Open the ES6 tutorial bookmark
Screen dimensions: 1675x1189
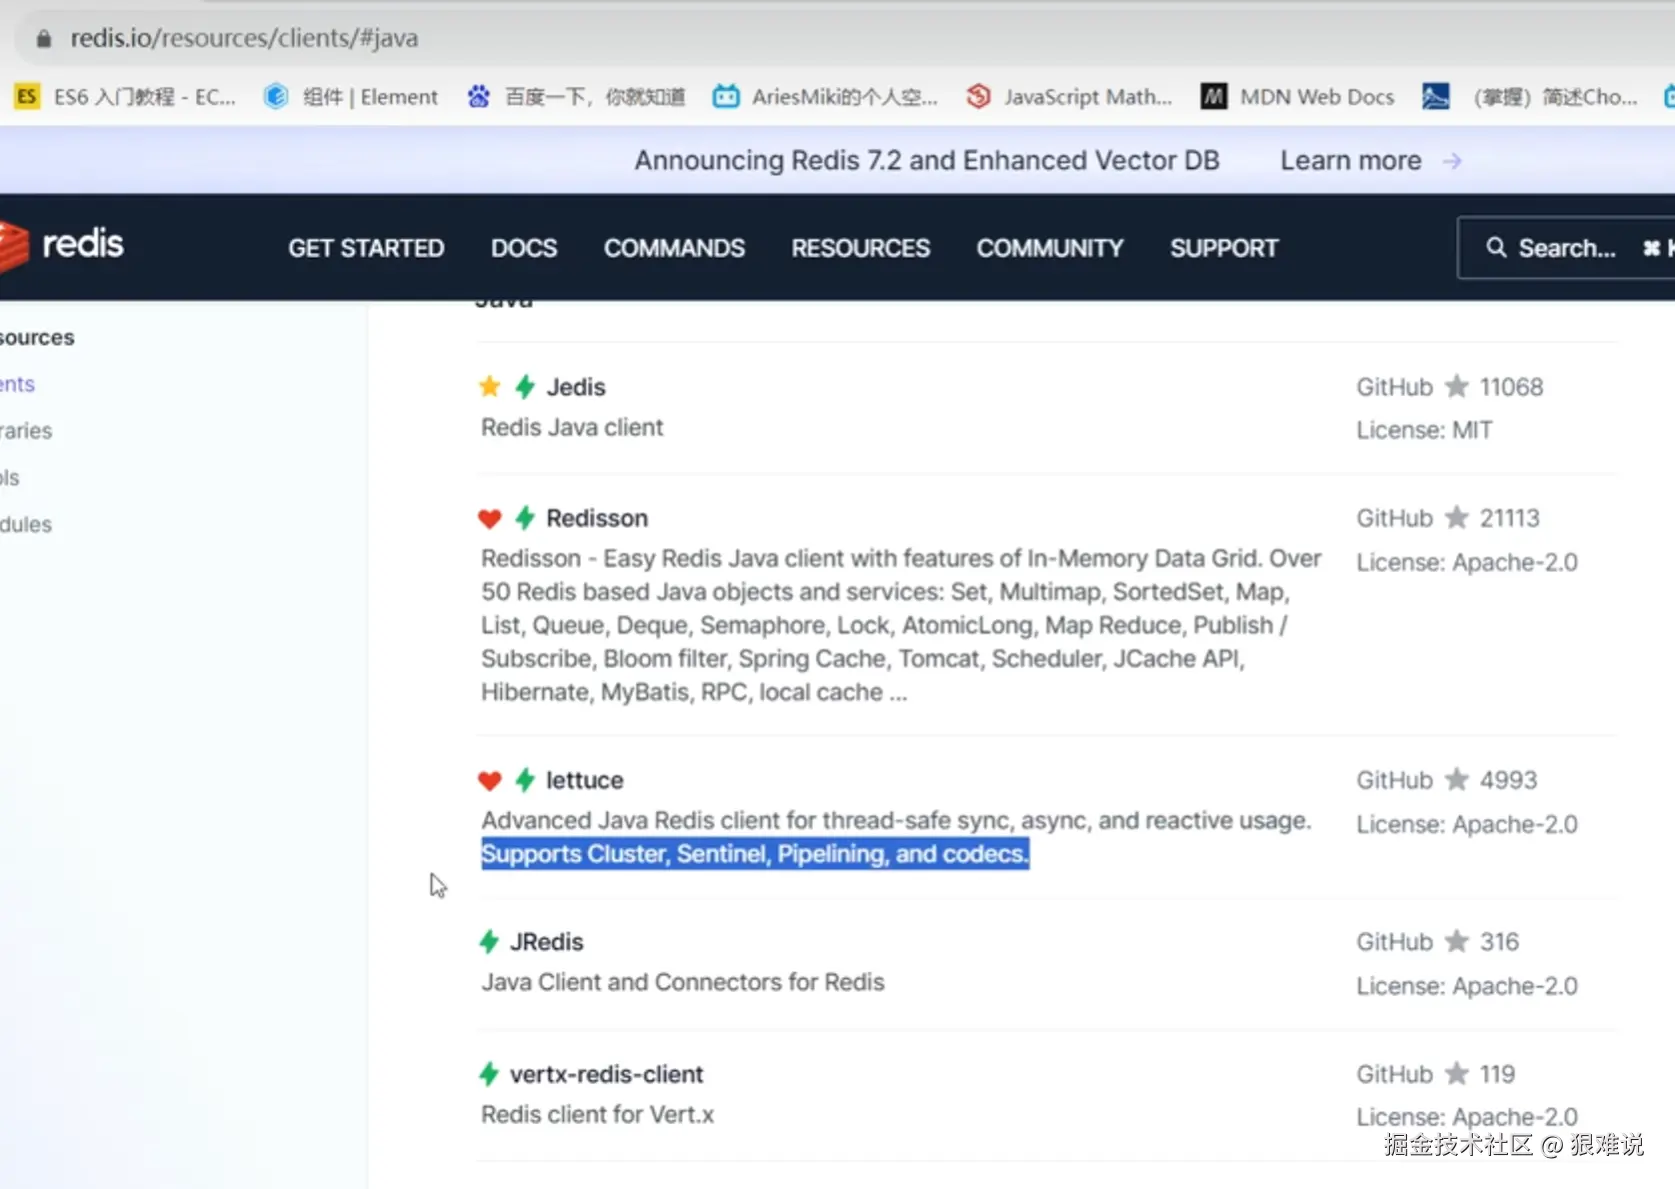click(126, 97)
